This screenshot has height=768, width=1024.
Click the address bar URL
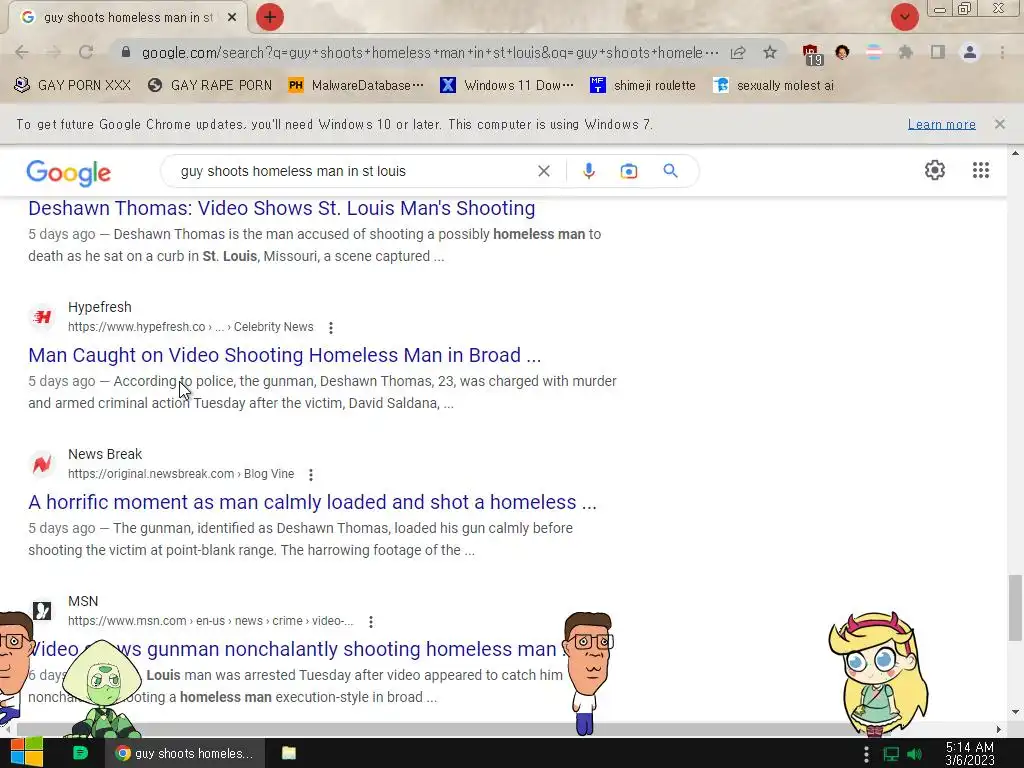(x=430, y=53)
